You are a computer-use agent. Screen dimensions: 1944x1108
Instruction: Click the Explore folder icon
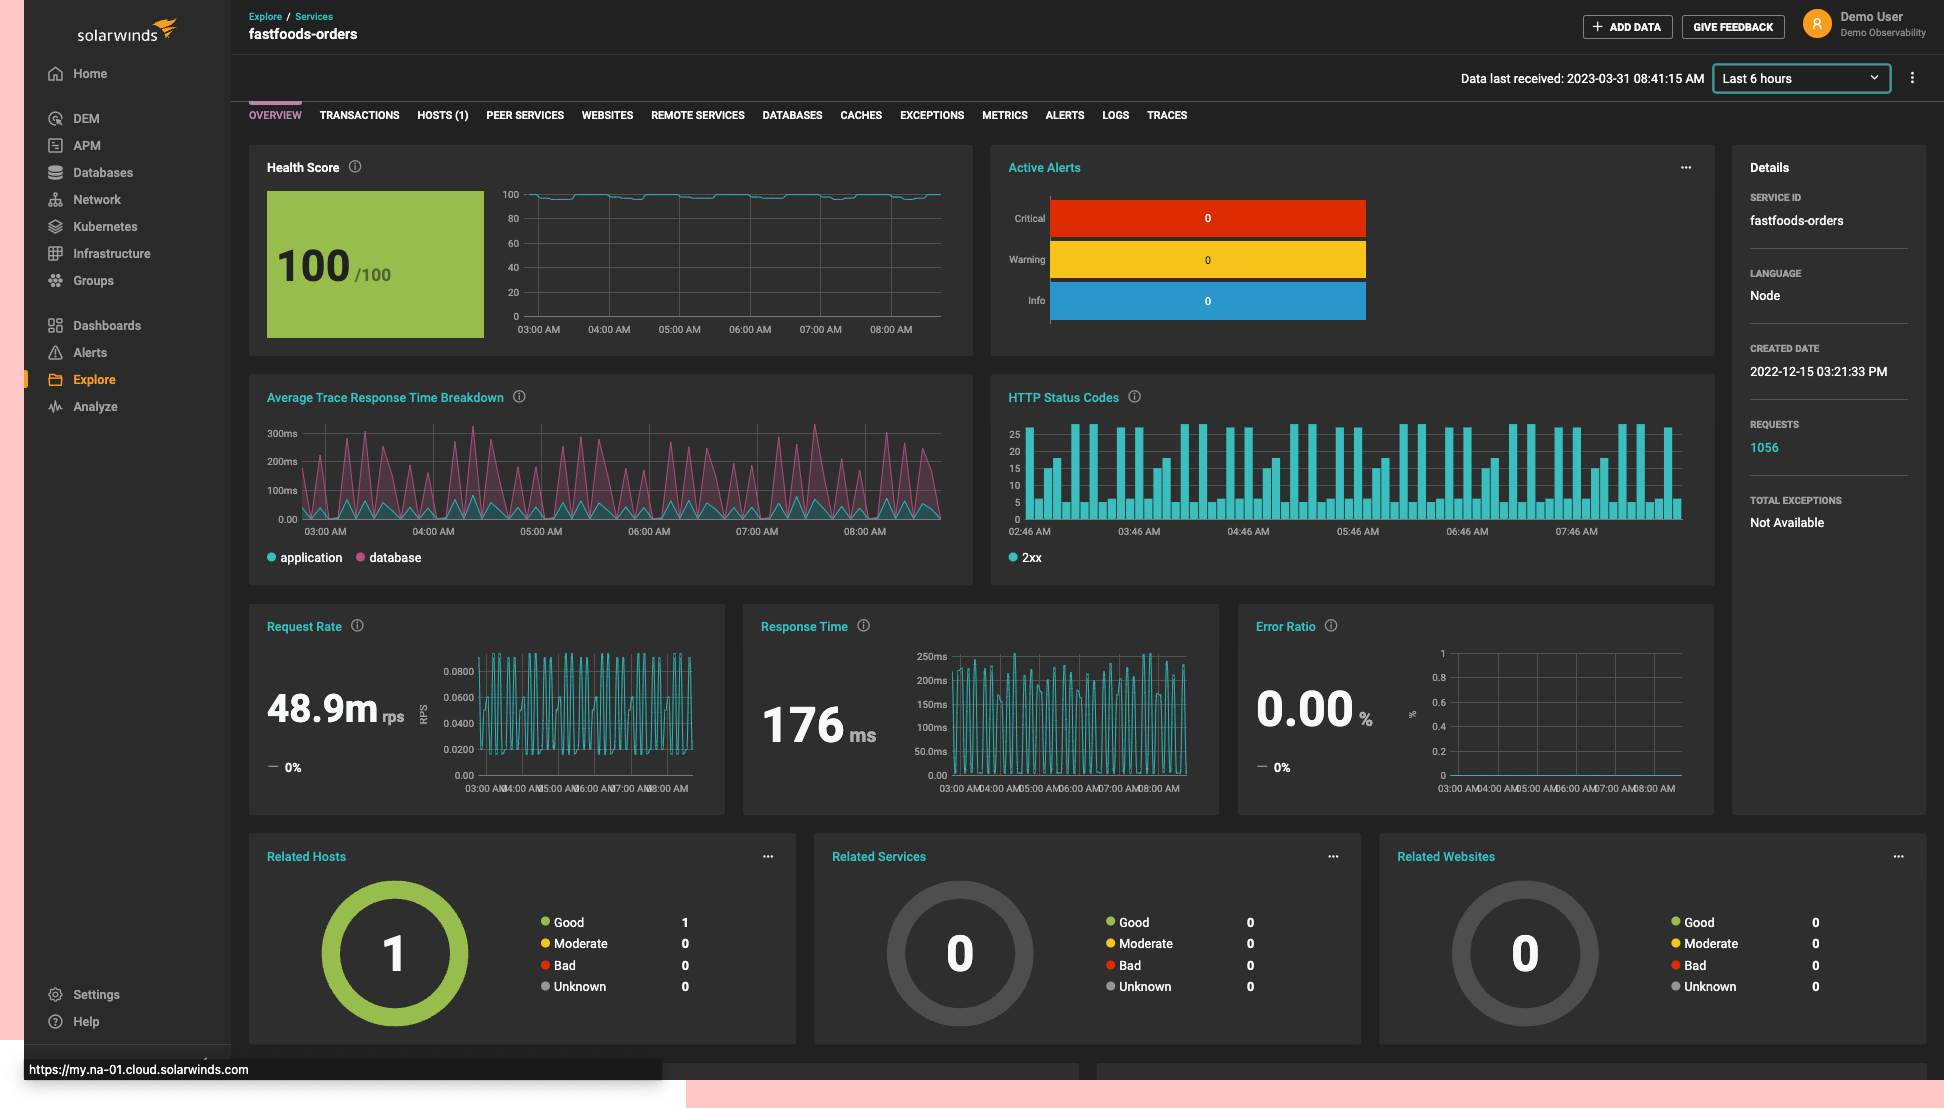tap(56, 380)
